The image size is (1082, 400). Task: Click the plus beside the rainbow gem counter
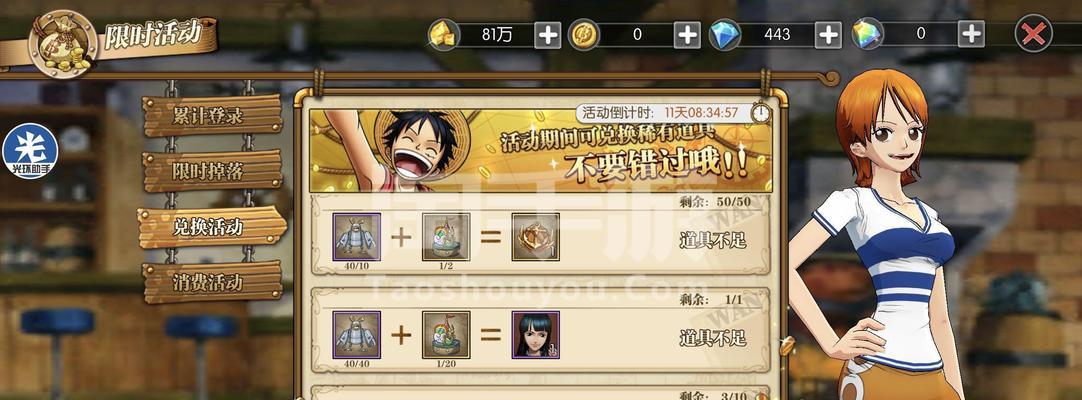point(971,34)
